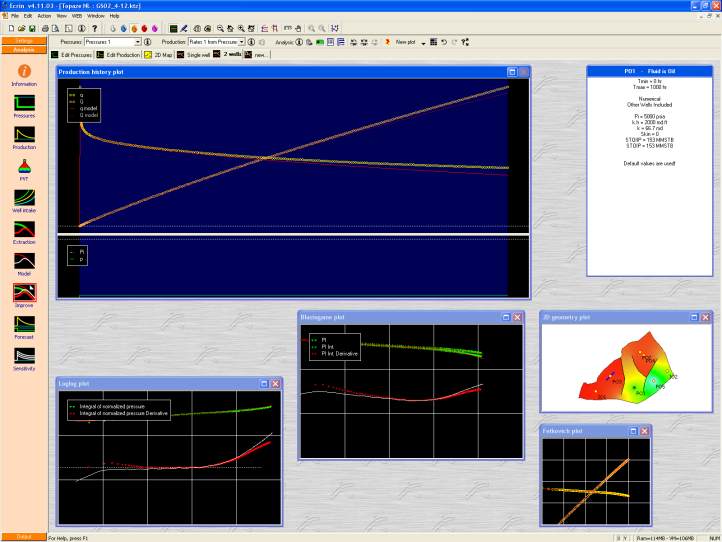
Task: Click the Pressures icon in left sidebar
Action: (x=24, y=101)
